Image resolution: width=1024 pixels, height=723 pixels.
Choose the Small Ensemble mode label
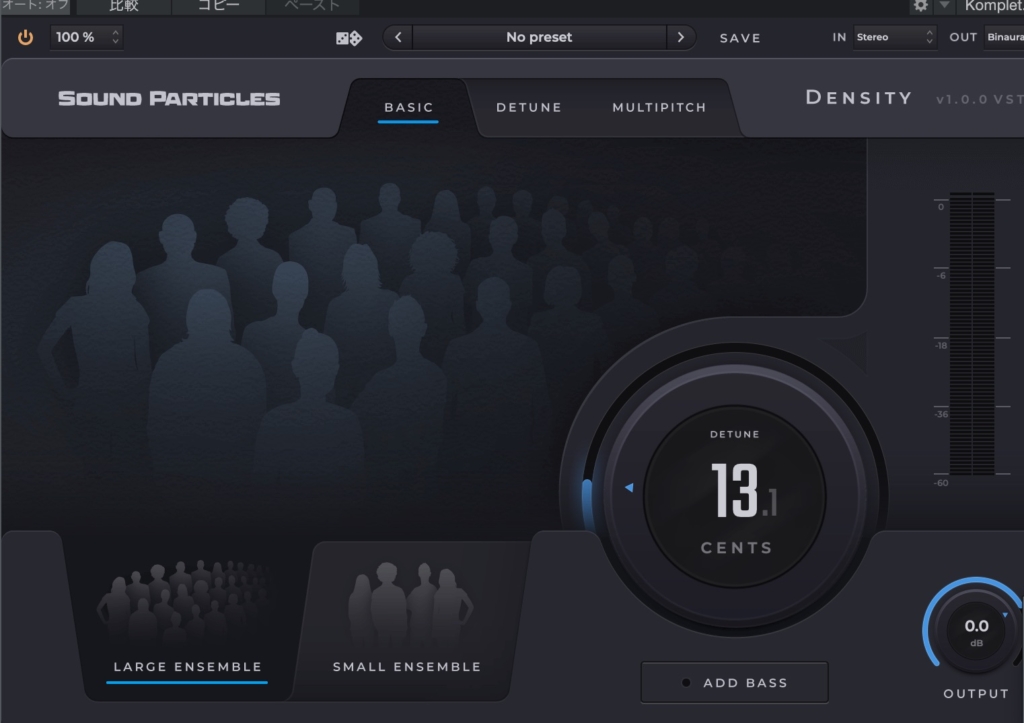pos(407,667)
